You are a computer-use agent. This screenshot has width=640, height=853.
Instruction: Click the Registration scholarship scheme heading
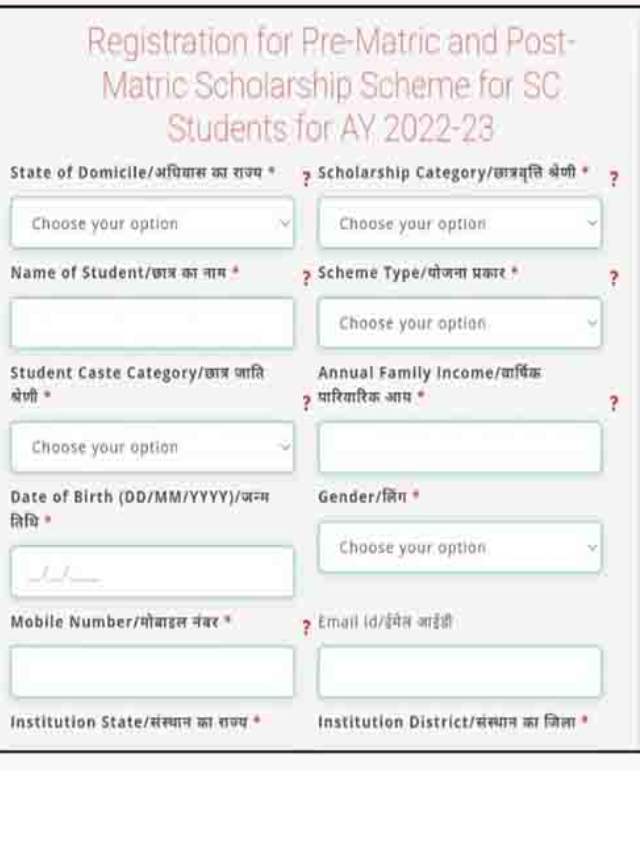tap(331, 86)
